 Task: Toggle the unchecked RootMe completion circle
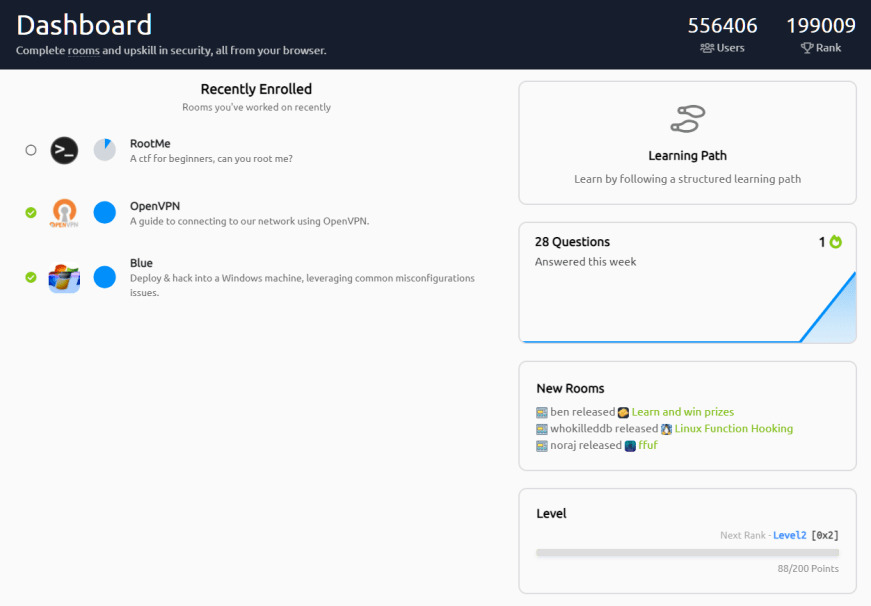(31, 150)
